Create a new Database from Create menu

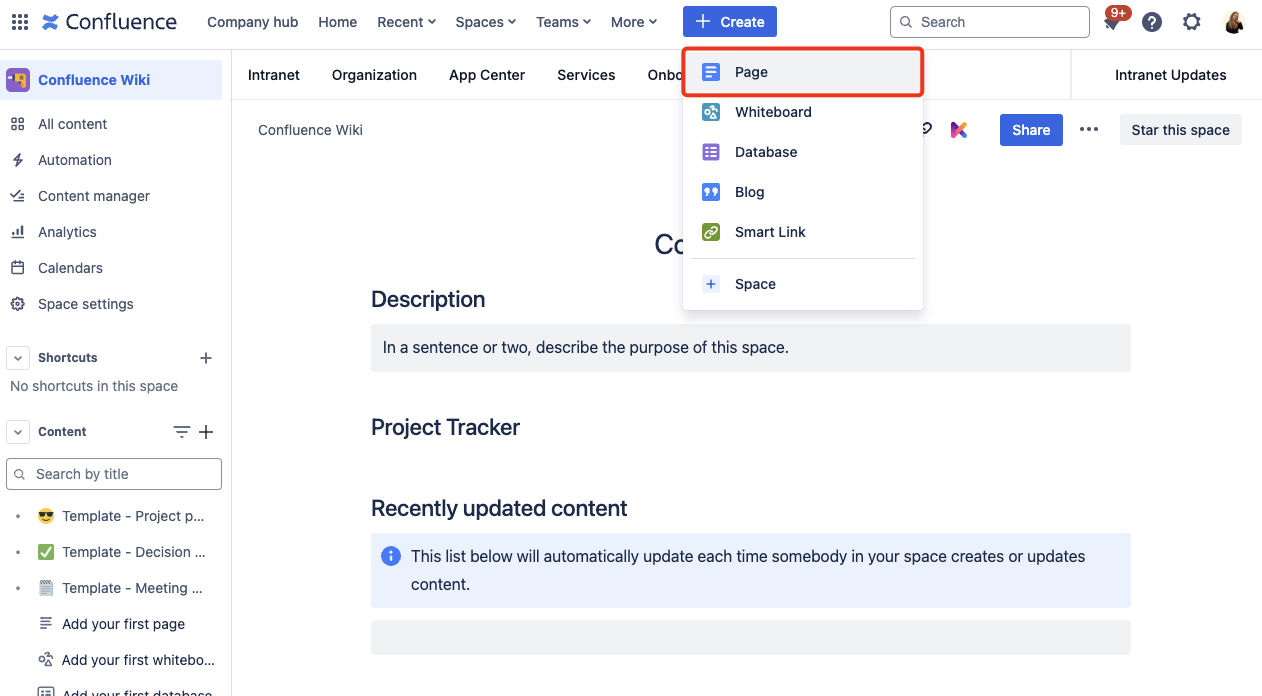[766, 151]
